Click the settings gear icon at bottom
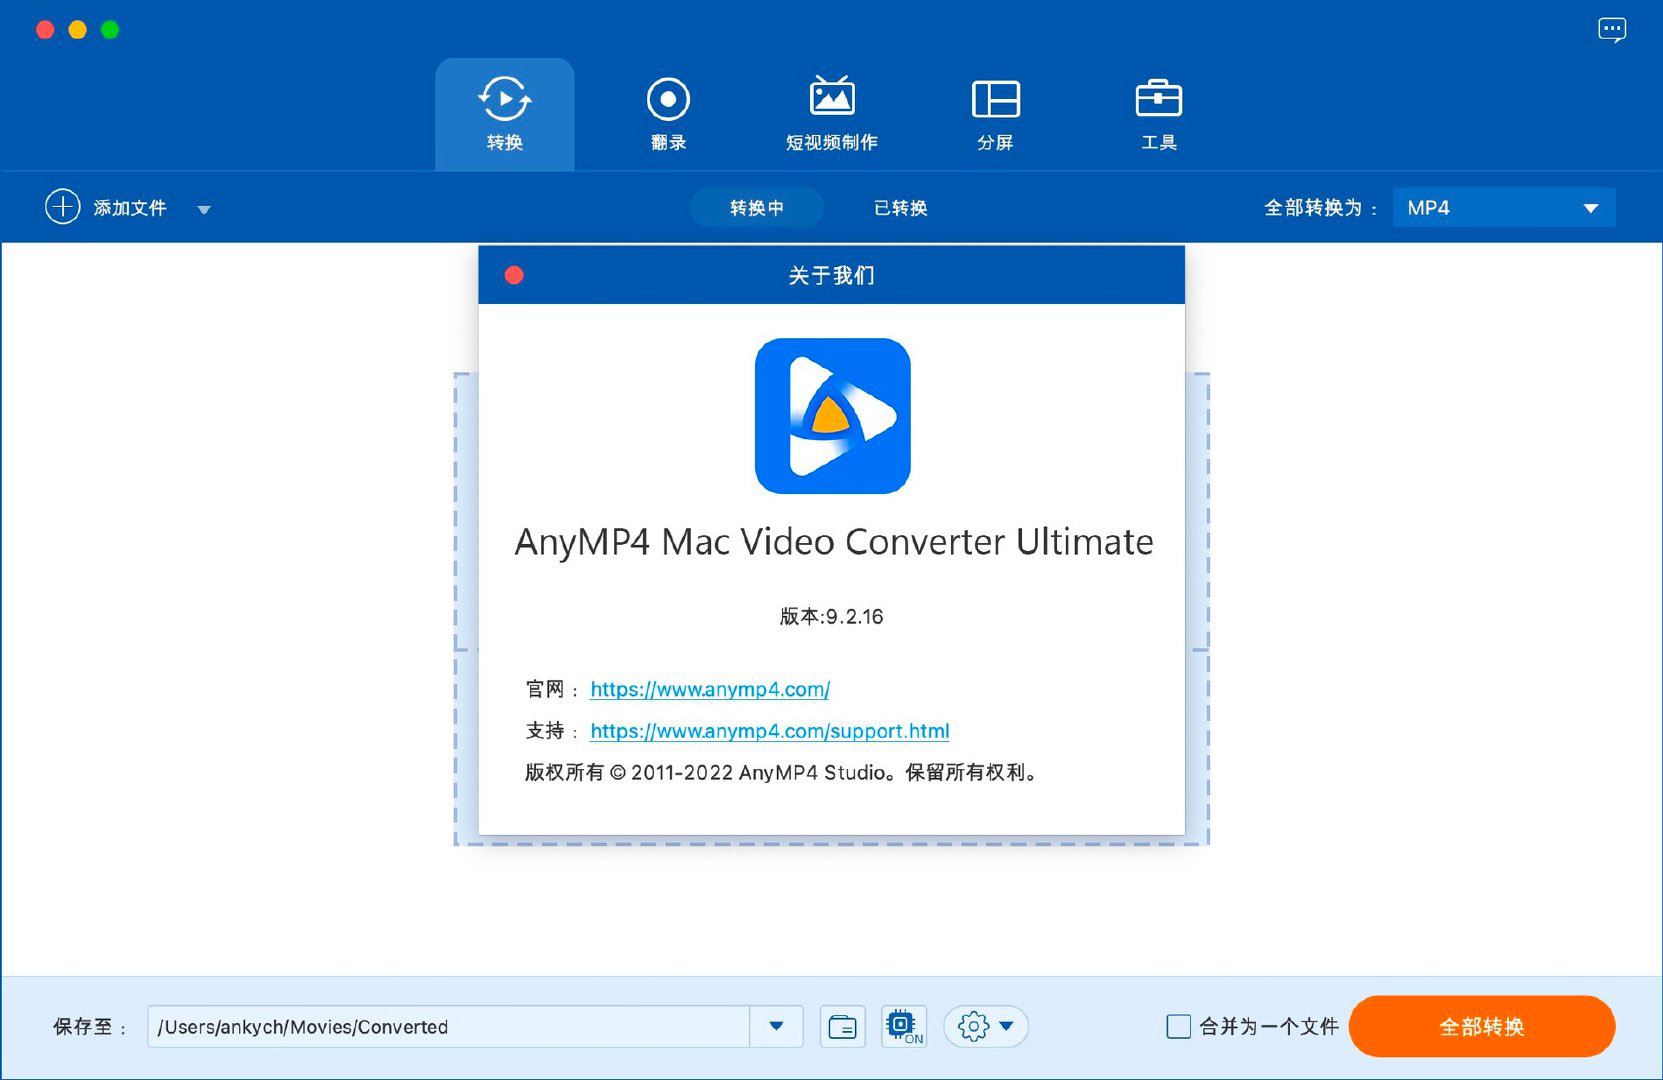Image resolution: width=1663 pixels, height=1080 pixels. [x=972, y=1026]
